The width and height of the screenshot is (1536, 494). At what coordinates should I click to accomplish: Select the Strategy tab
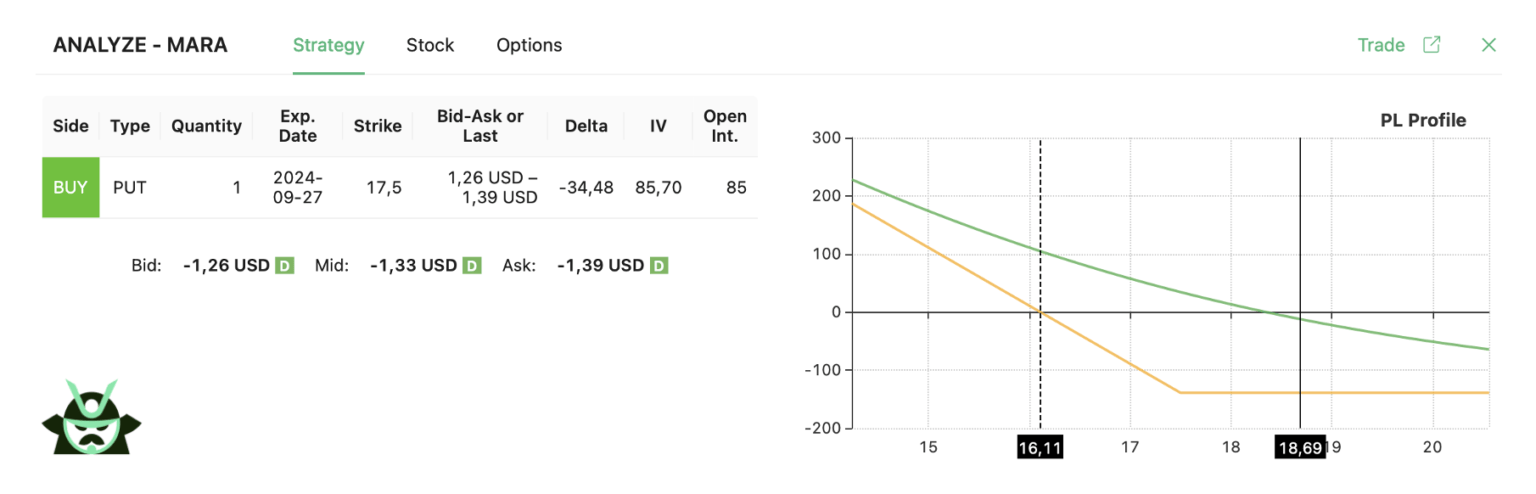[x=328, y=45]
